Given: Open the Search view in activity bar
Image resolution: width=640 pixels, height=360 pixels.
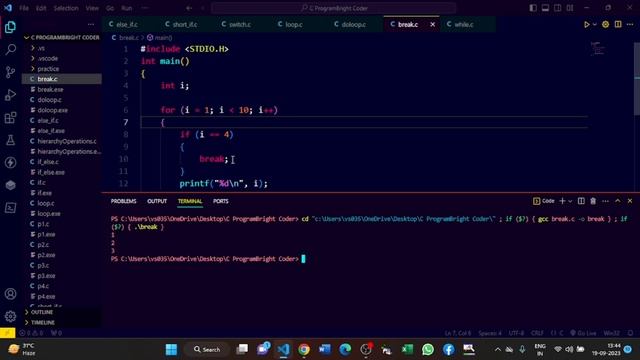Looking at the screenshot, I should [x=10, y=49].
